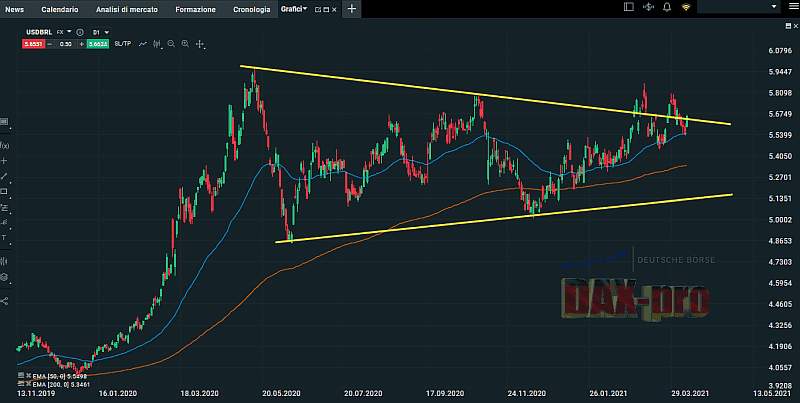Viewport: 800px width, 403px height.
Task: Click the zoom in magnifier icon
Action: (185, 44)
